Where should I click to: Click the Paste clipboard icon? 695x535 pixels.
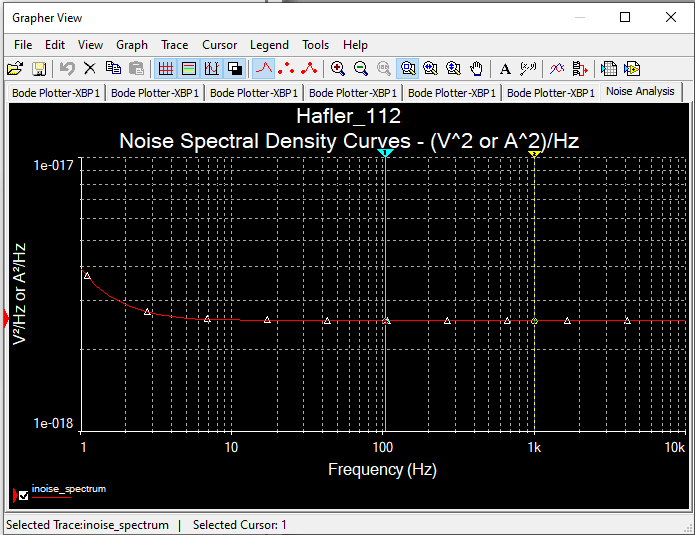pos(137,69)
